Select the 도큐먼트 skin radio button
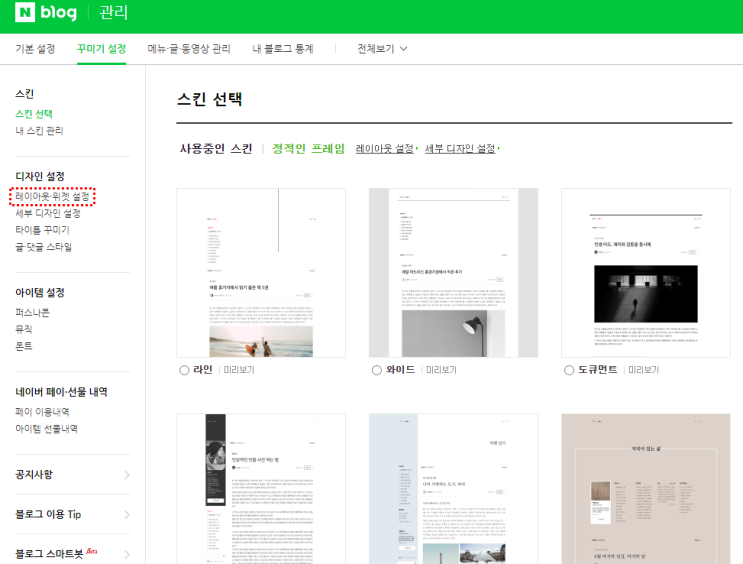 pyautogui.click(x=569, y=370)
